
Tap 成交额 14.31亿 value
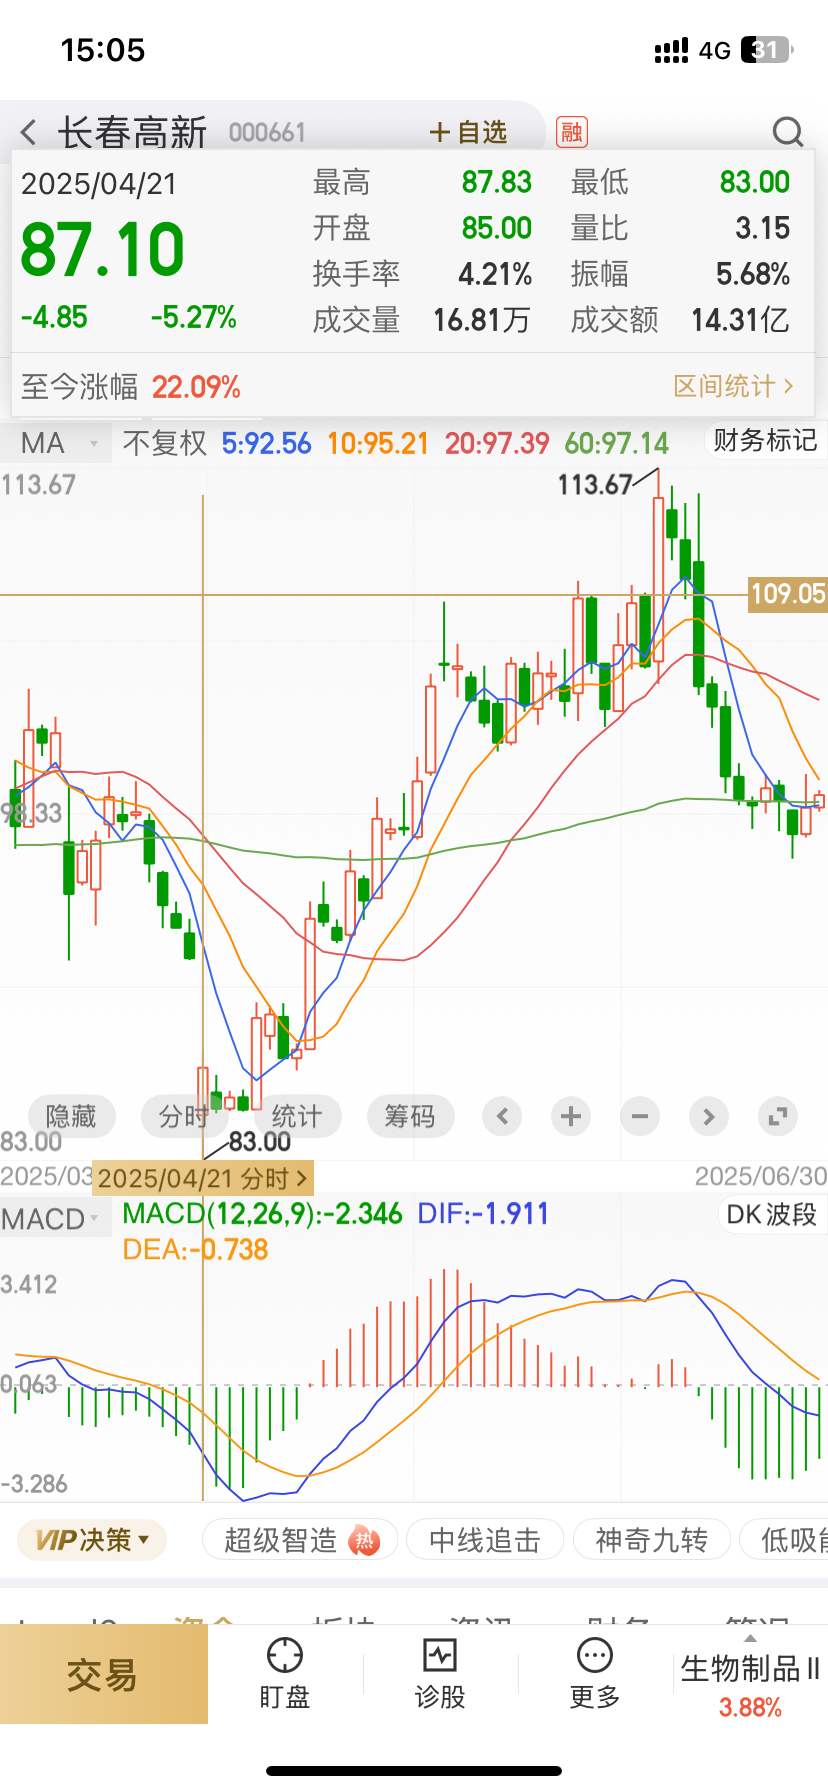click(x=740, y=320)
